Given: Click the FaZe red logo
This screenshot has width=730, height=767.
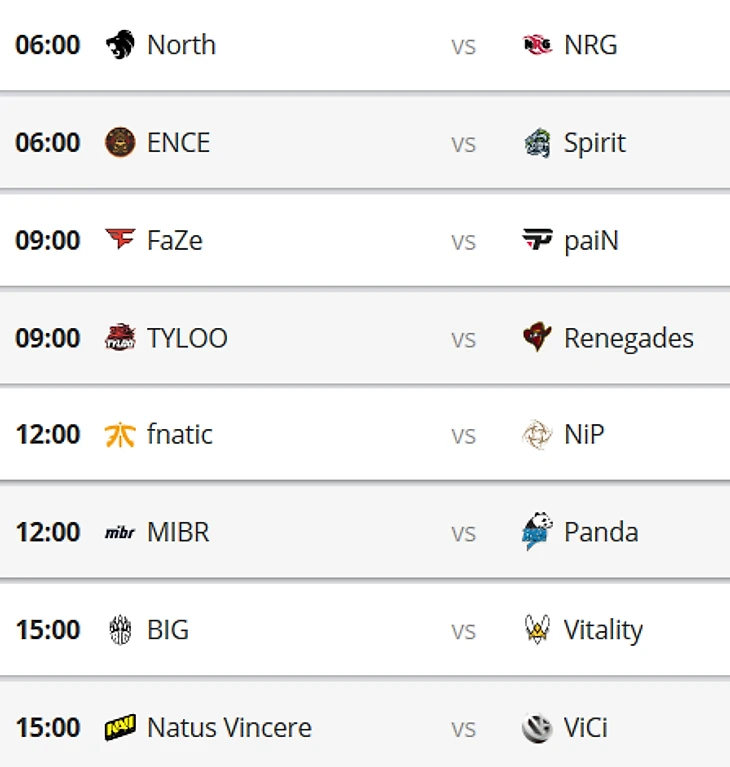Looking at the screenshot, I should point(120,239).
